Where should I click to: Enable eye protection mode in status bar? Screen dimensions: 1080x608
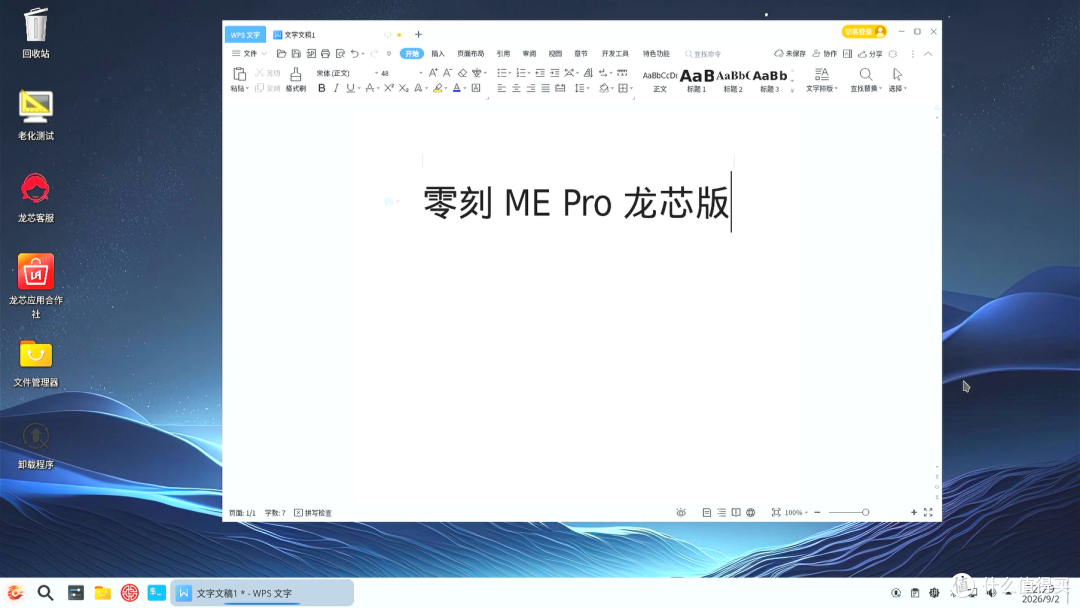click(x=681, y=512)
